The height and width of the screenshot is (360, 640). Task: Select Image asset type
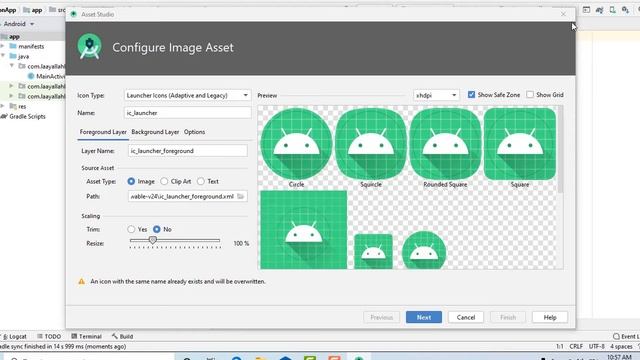(131, 181)
